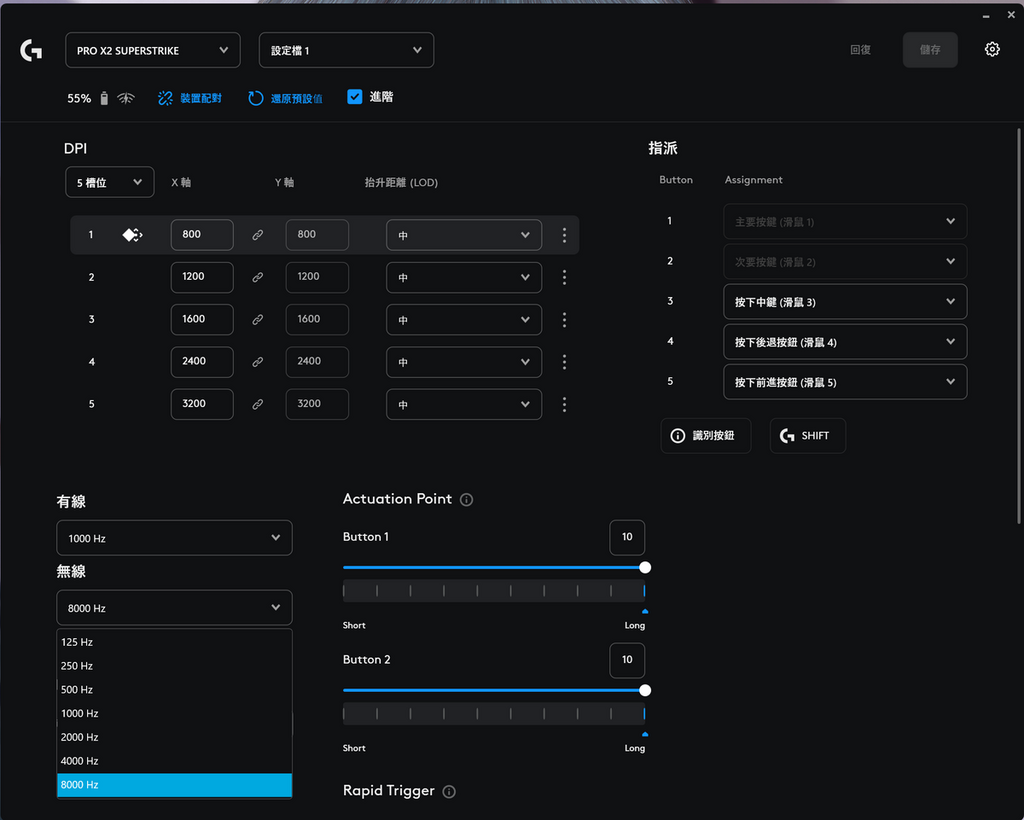Image resolution: width=1024 pixels, height=820 pixels.
Task: Uncheck the 進階 advanced checkbox
Action: (354, 97)
